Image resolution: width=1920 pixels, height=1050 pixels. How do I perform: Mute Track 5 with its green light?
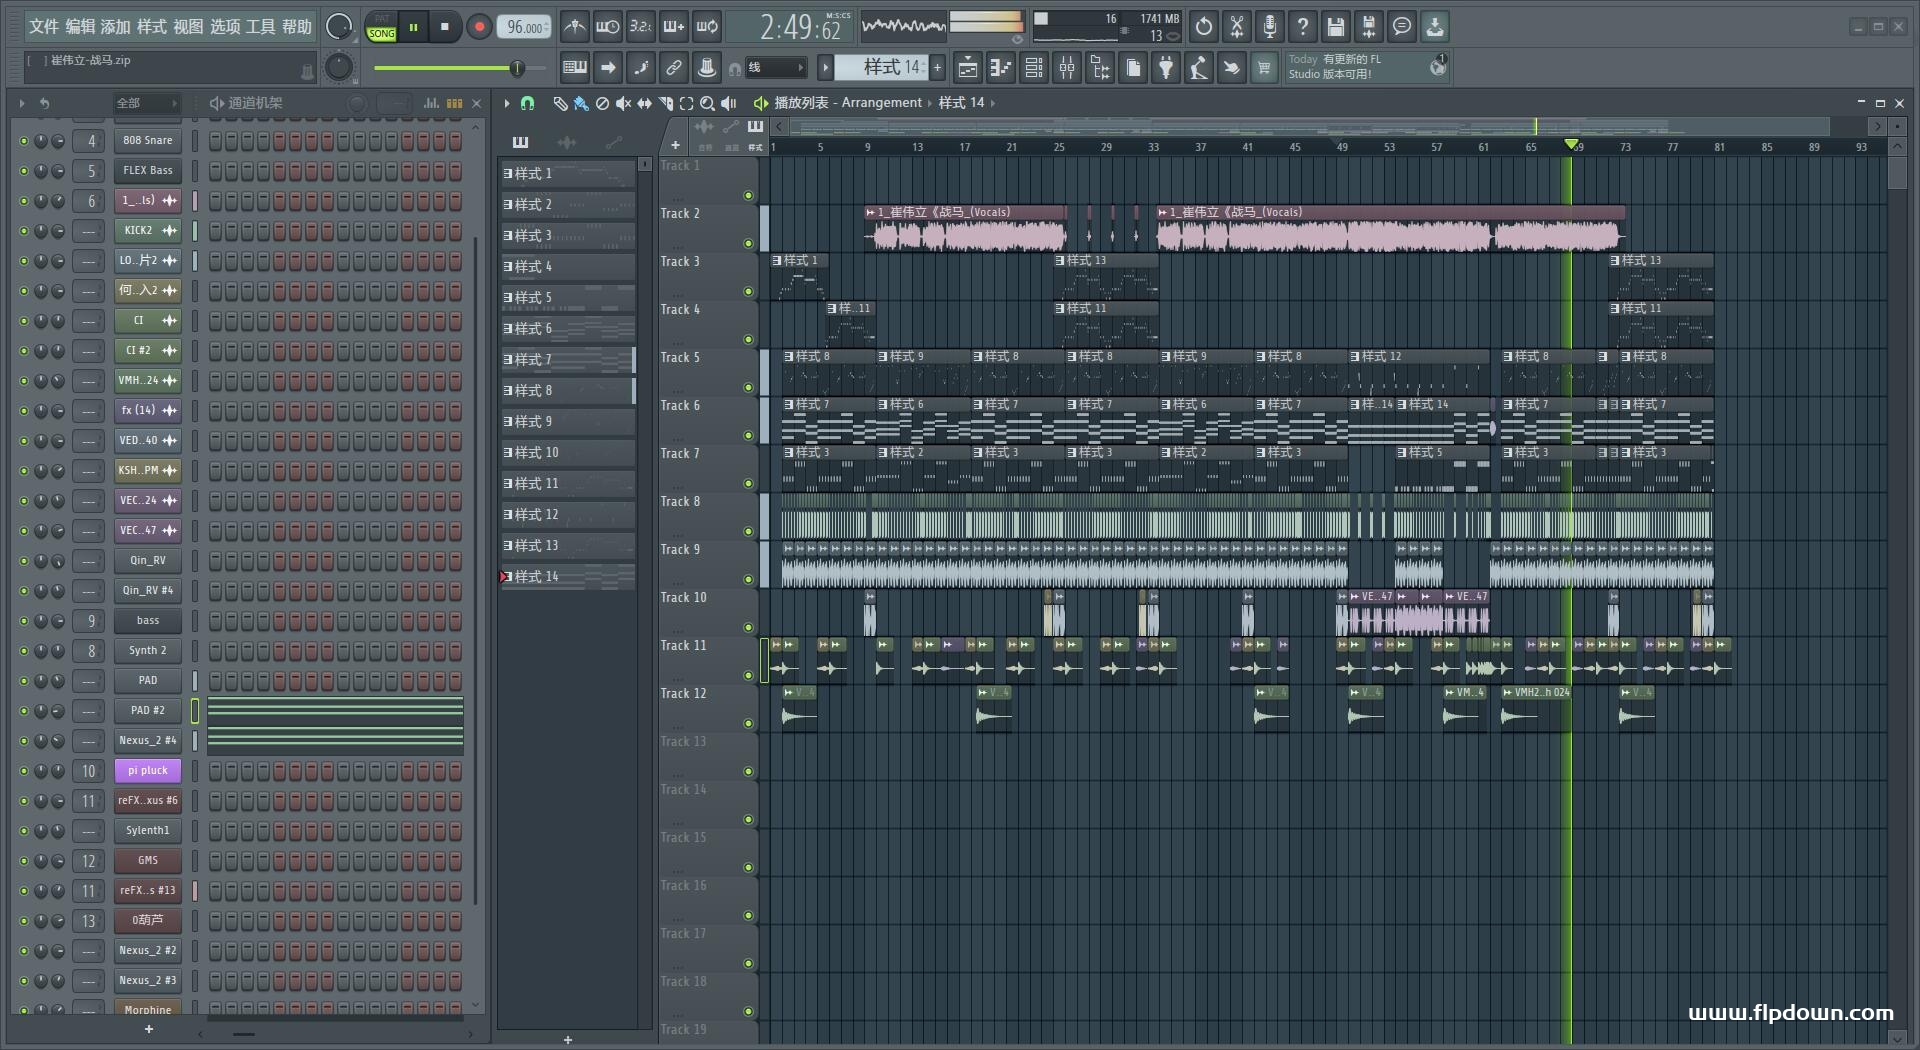748,388
